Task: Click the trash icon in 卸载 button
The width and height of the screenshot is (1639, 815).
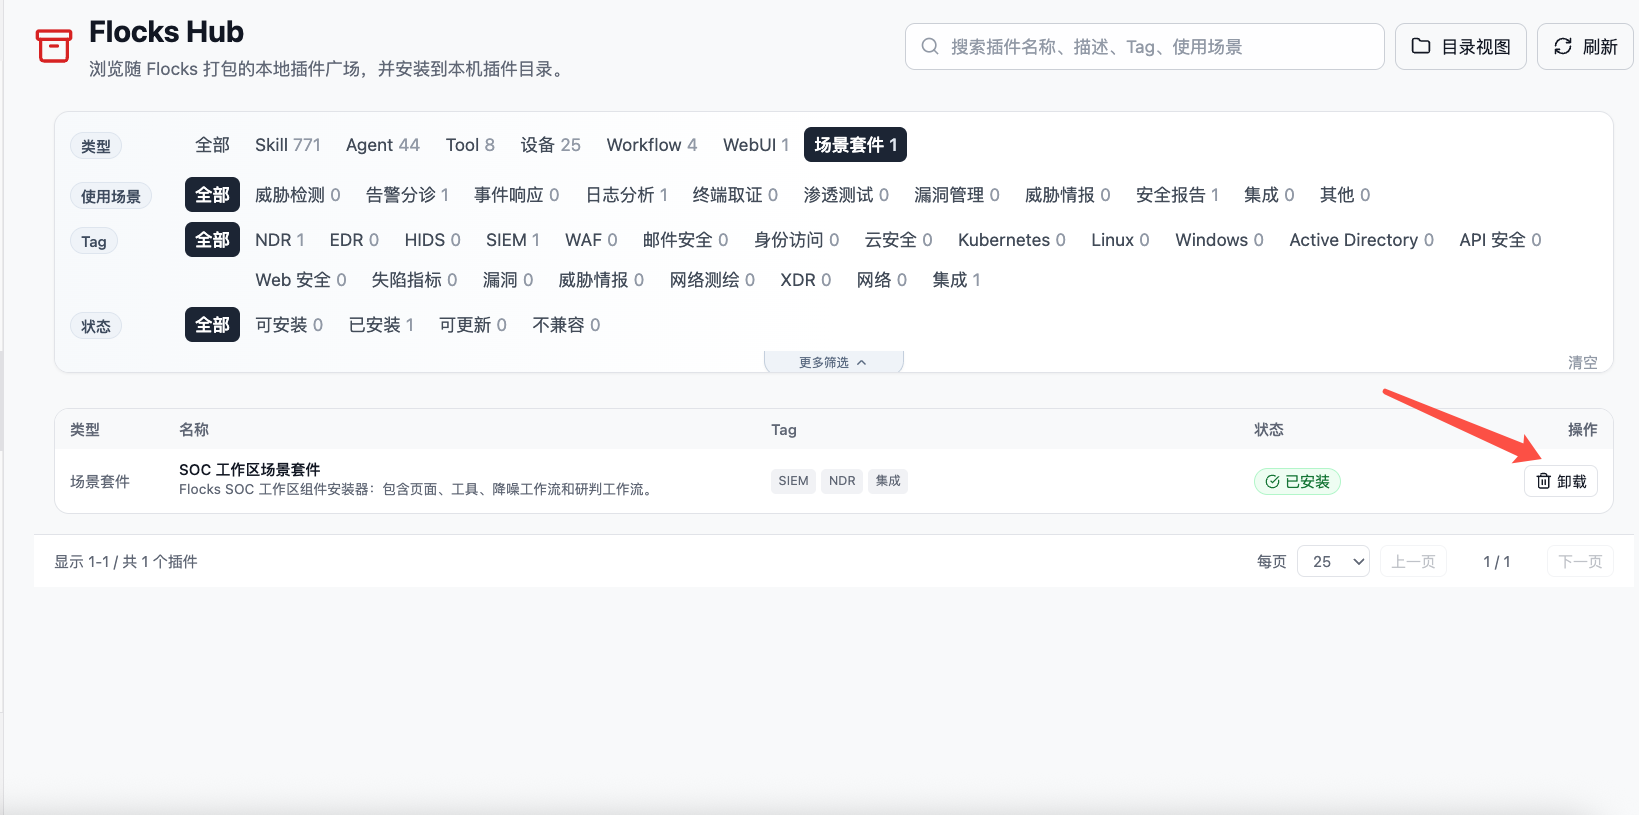Action: [1543, 481]
